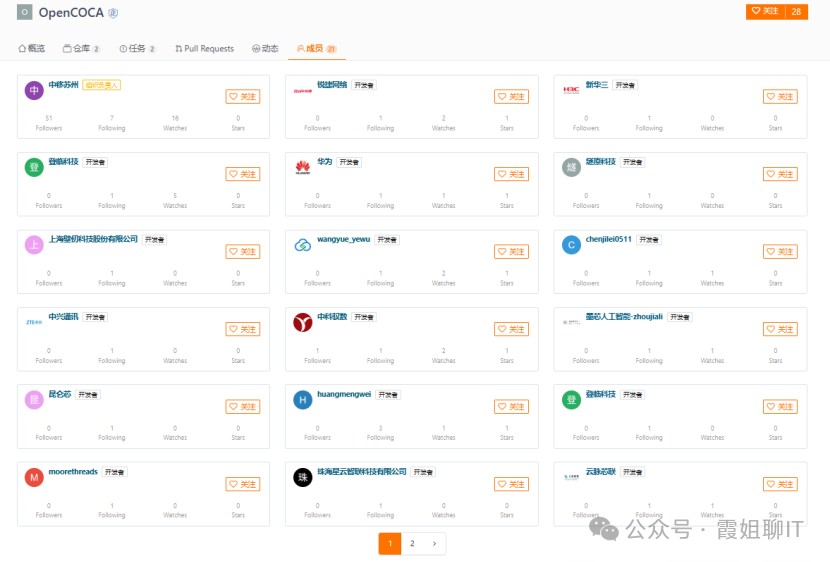Follow chenjilei0511 with its 关注 button
Screen dimensions: 830x562
point(780,252)
